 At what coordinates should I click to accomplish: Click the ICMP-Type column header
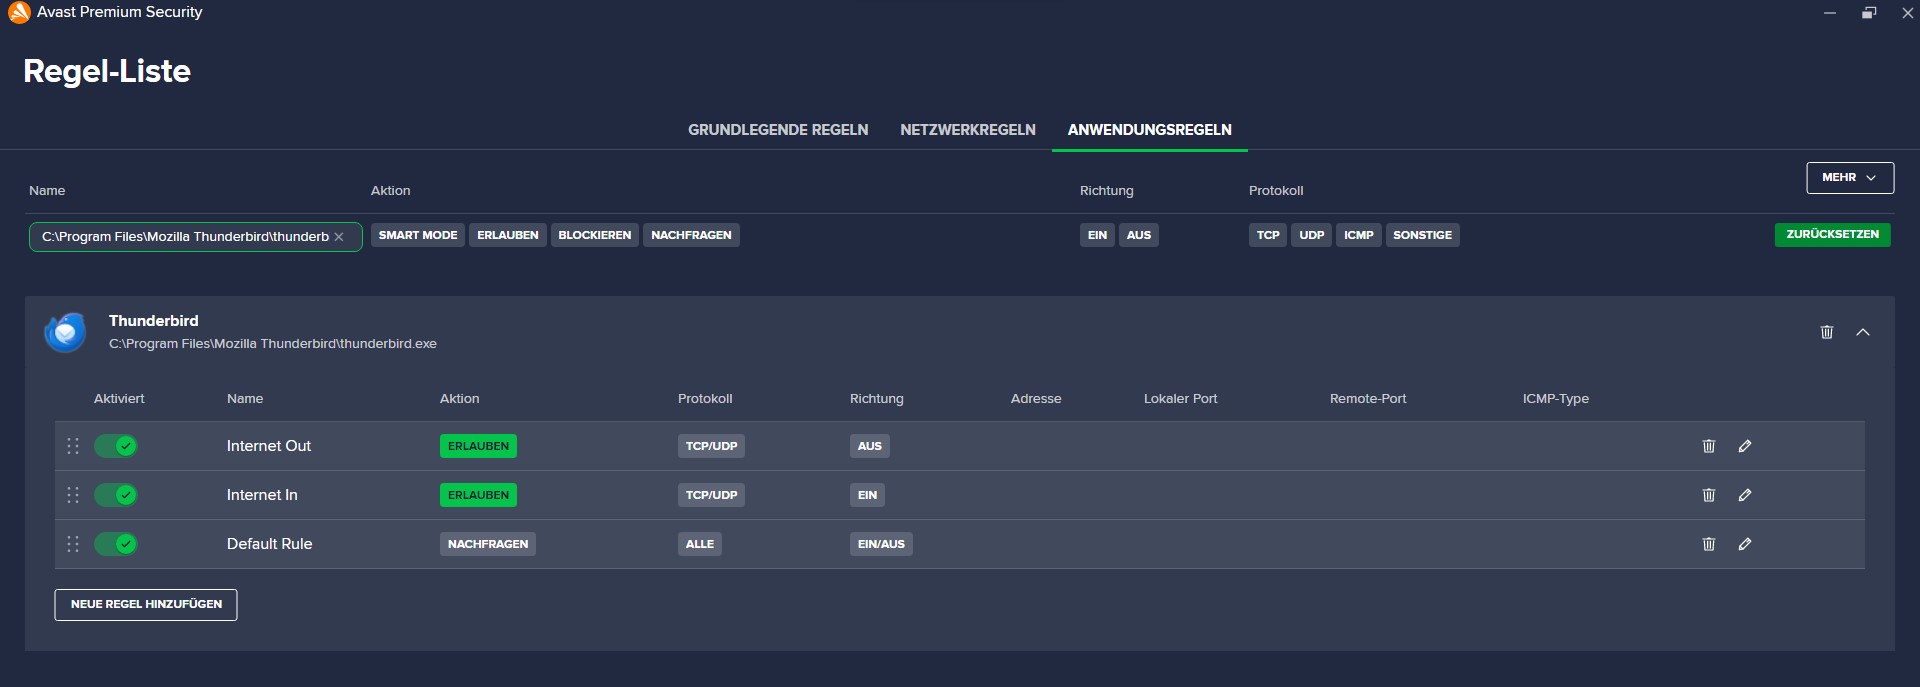tap(1556, 399)
